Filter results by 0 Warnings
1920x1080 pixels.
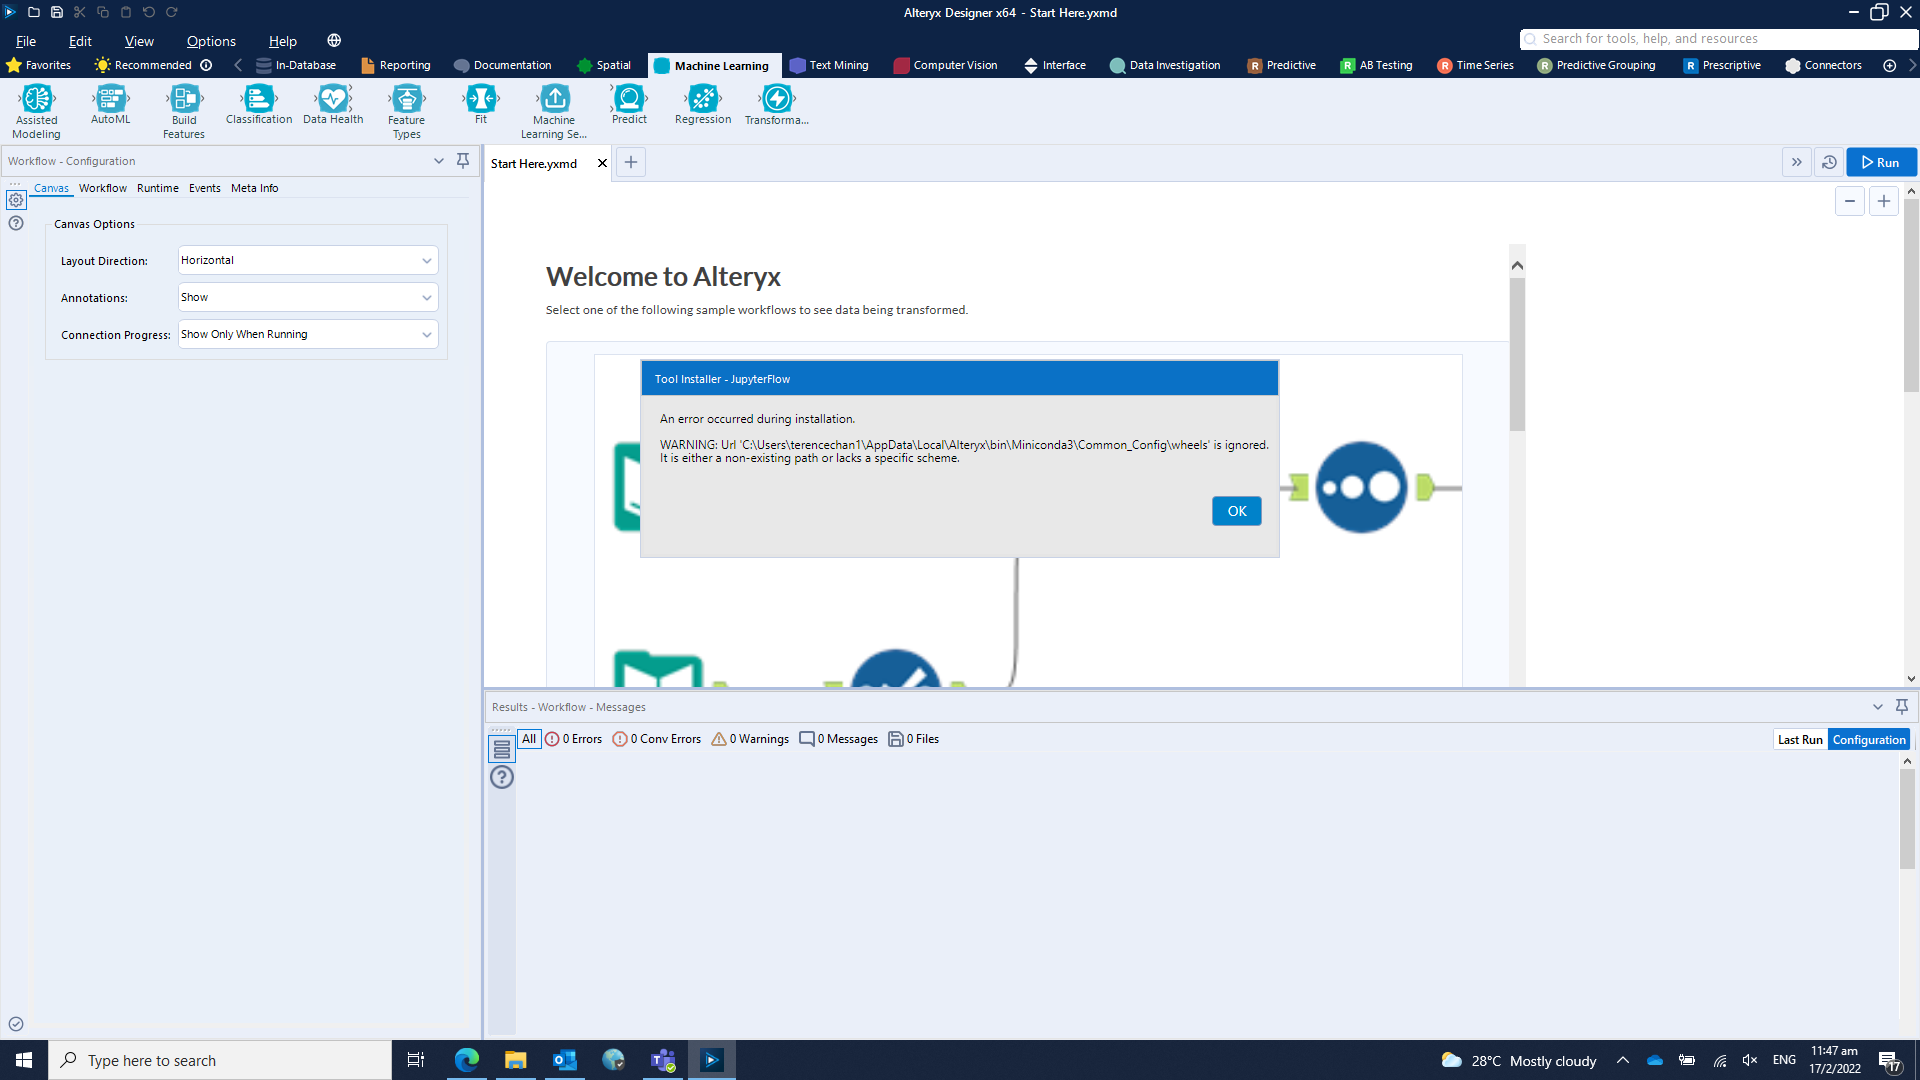[749, 738]
